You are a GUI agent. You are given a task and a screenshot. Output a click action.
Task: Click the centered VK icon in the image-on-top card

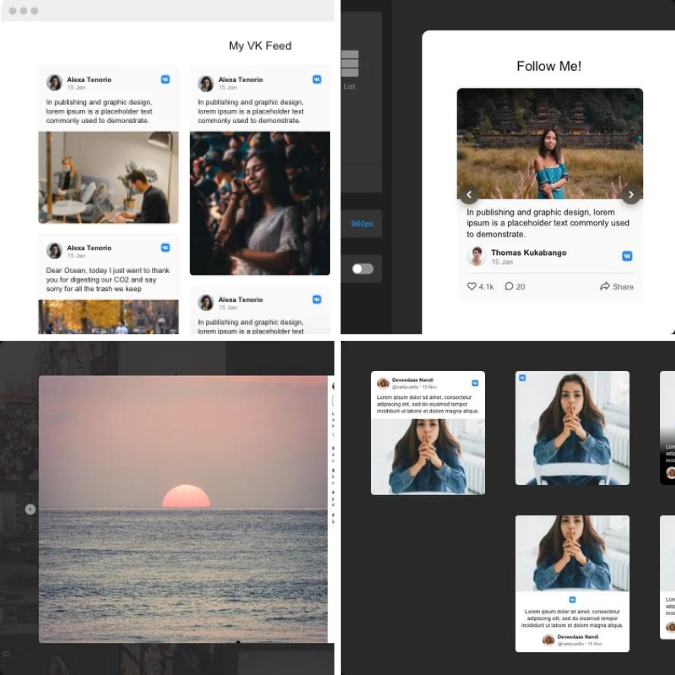pyautogui.click(x=572, y=599)
